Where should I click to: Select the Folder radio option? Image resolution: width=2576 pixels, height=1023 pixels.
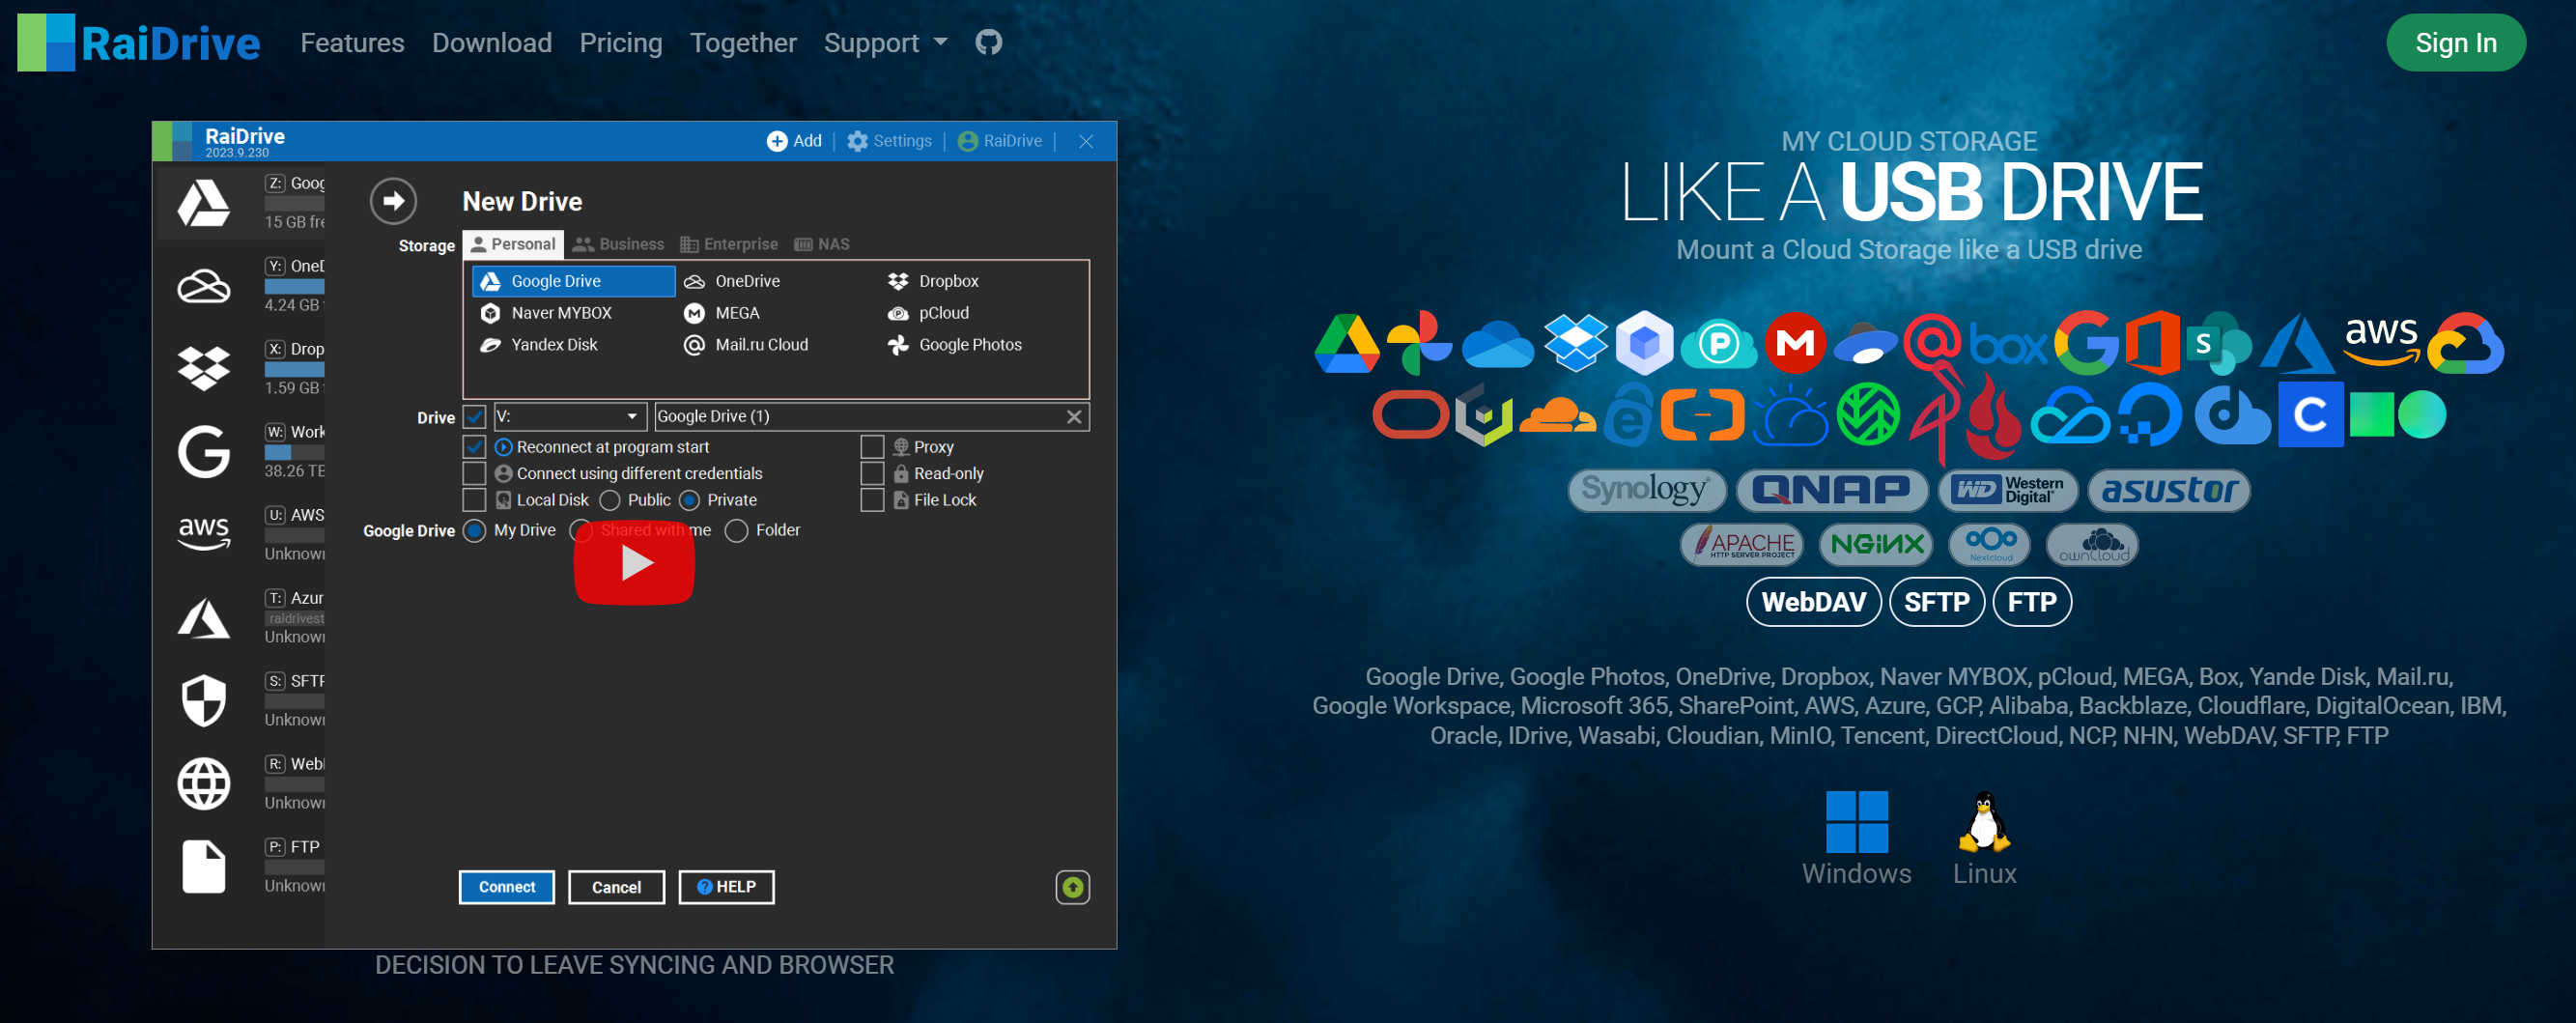coord(737,530)
